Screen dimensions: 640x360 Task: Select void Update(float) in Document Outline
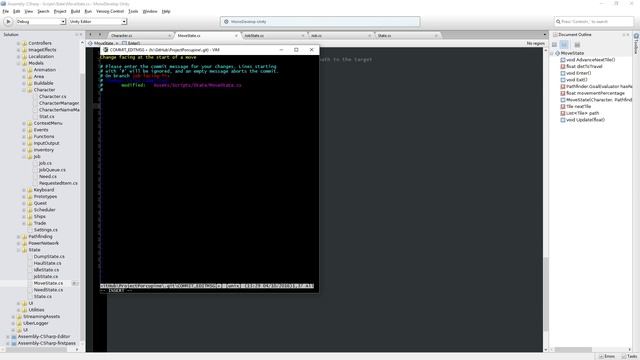[582, 120]
